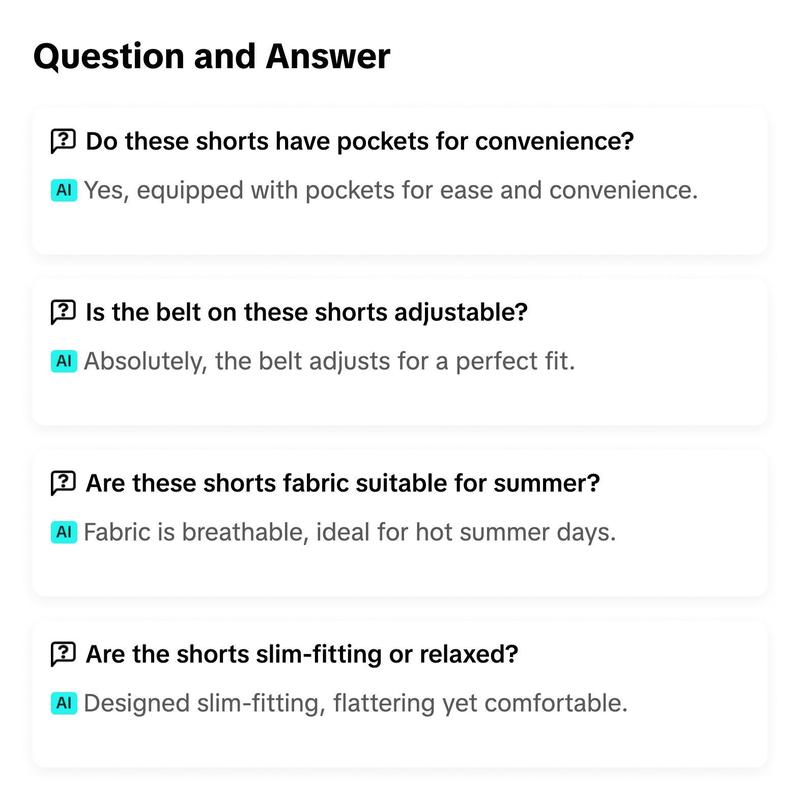
Task: Click the question icon beside summer fabric question
Action: [x=63, y=483]
